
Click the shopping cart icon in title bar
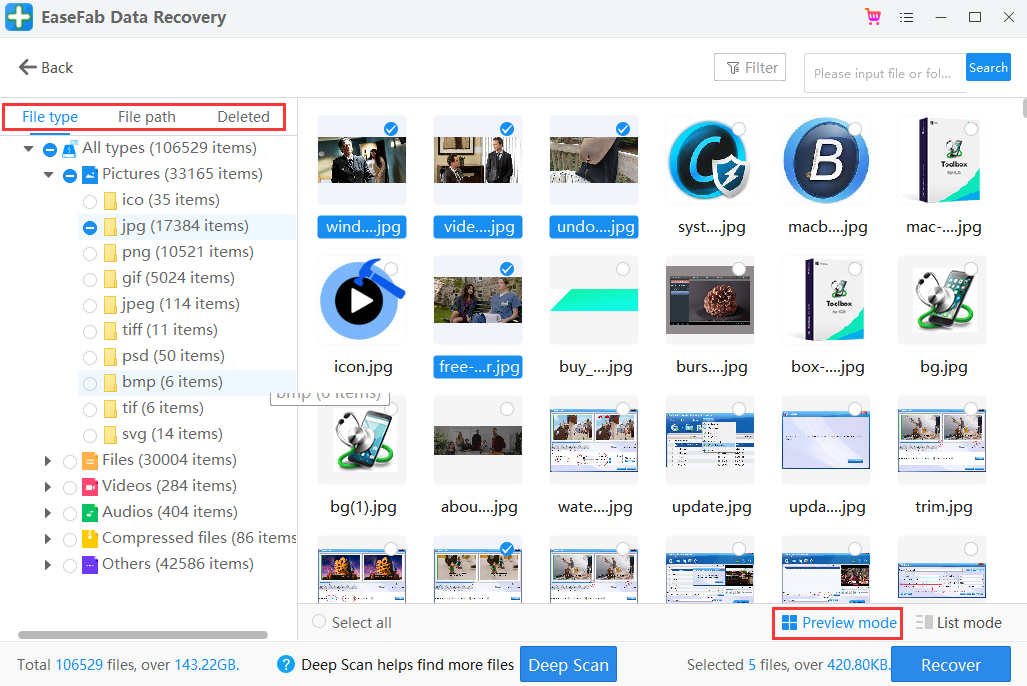point(873,17)
